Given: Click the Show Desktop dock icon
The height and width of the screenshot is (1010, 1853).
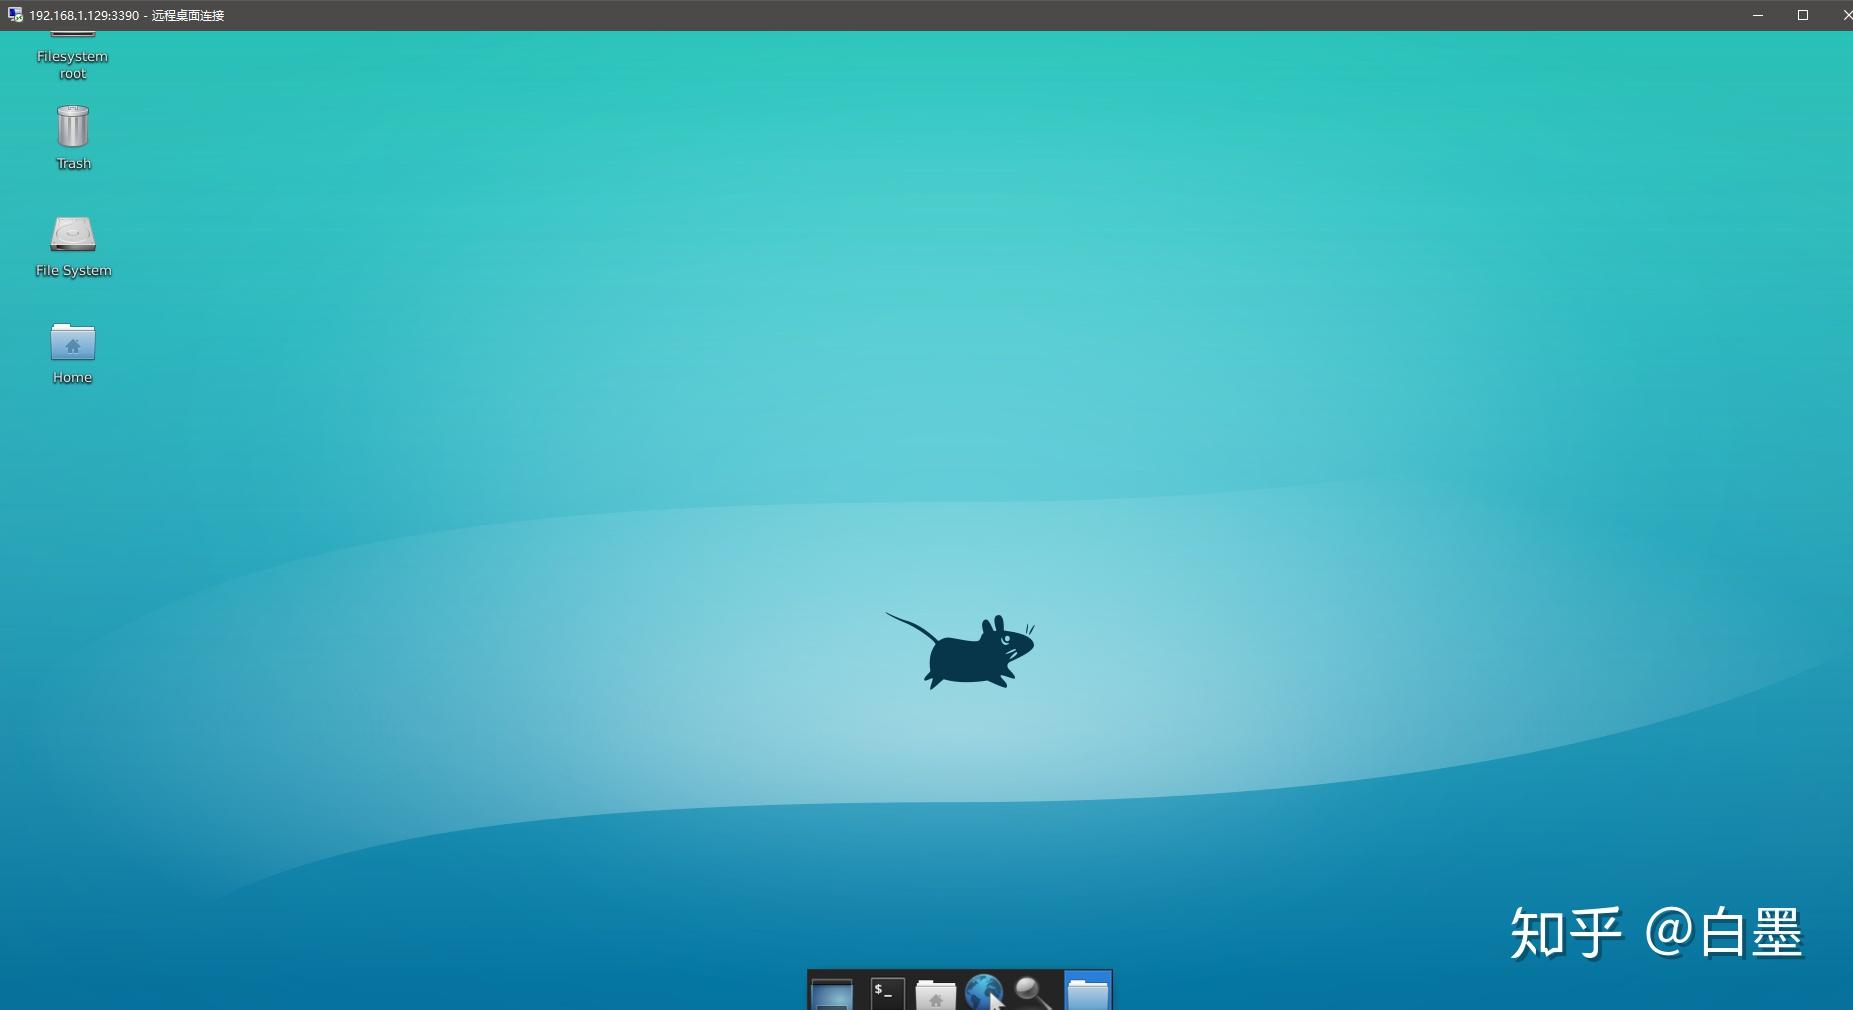Looking at the screenshot, I should (832, 993).
